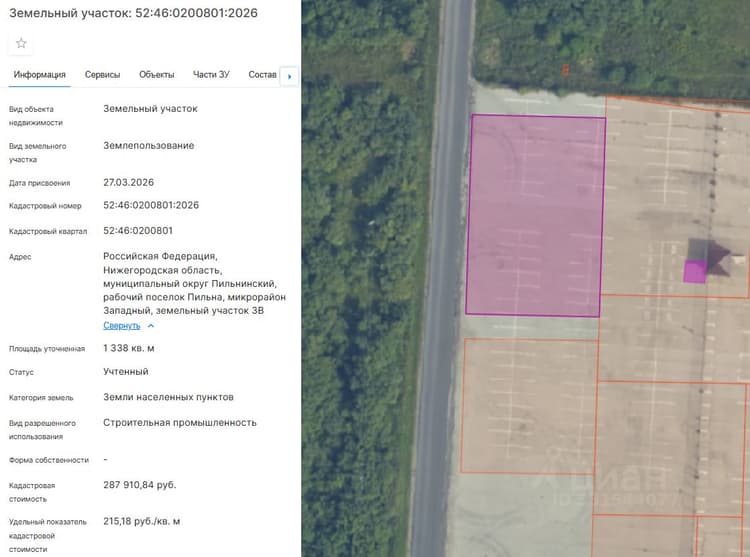The height and width of the screenshot is (557, 750).
Task: Select the Части ЗУ tab
Action: pyautogui.click(x=211, y=75)
